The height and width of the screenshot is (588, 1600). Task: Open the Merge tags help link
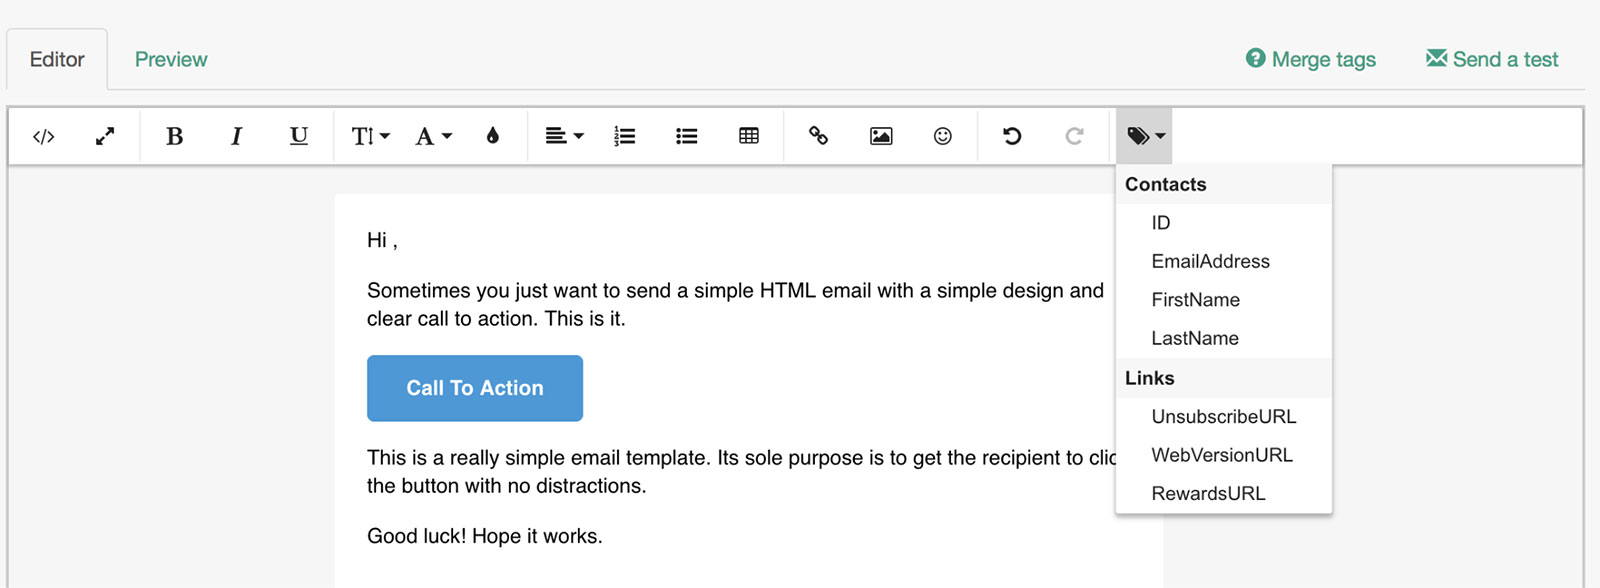point(1311,59)
